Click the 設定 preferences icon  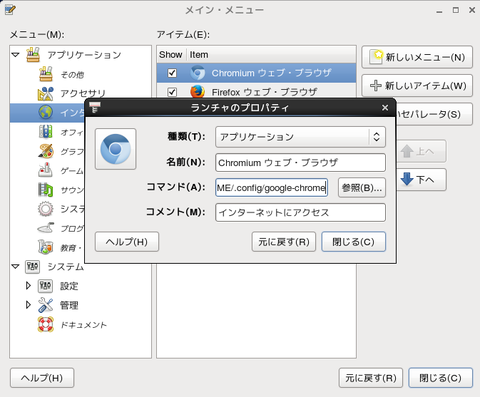[x=45, y=286]
